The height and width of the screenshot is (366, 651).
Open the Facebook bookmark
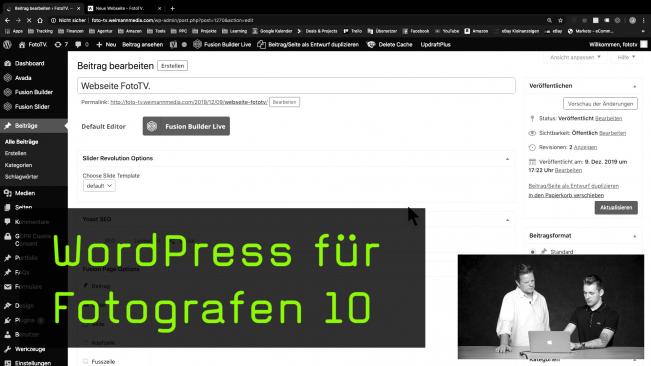(416, 31)
